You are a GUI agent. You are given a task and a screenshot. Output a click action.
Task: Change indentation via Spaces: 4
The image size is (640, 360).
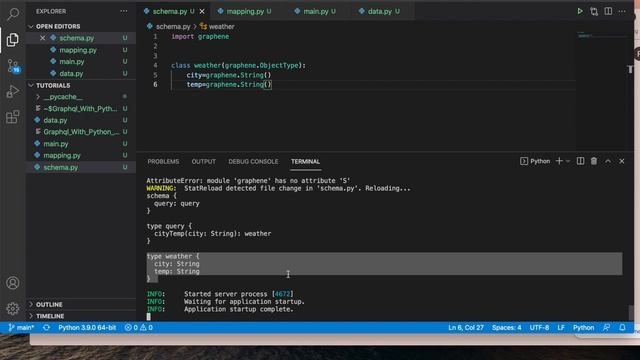(507, 328)
